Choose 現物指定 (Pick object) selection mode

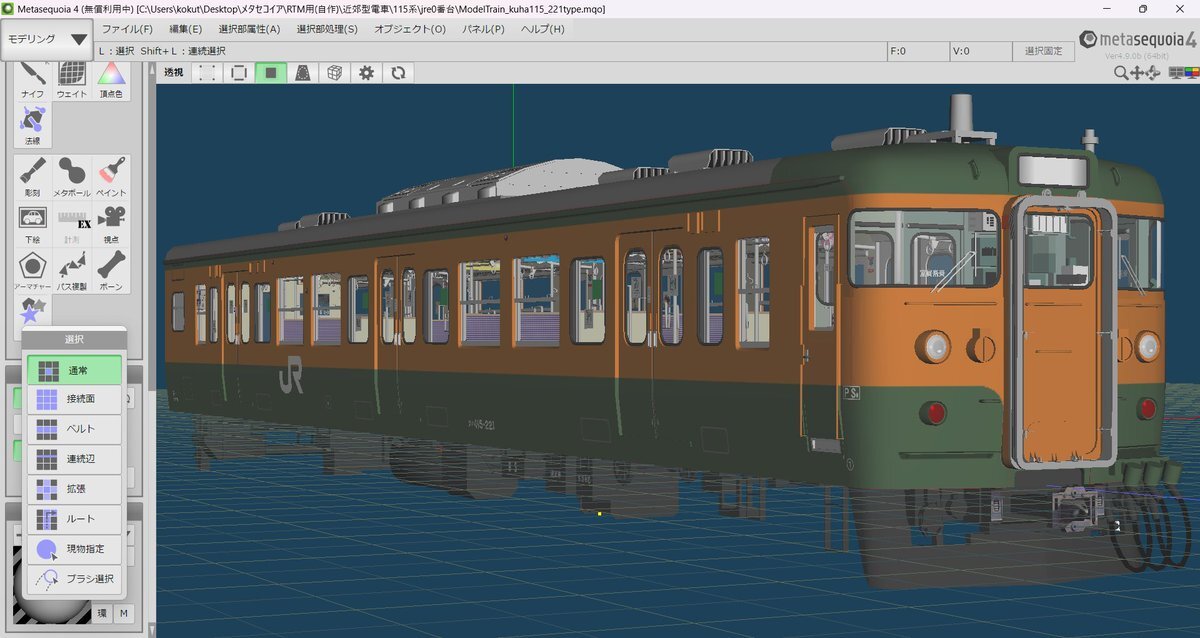tap(74, 550)
